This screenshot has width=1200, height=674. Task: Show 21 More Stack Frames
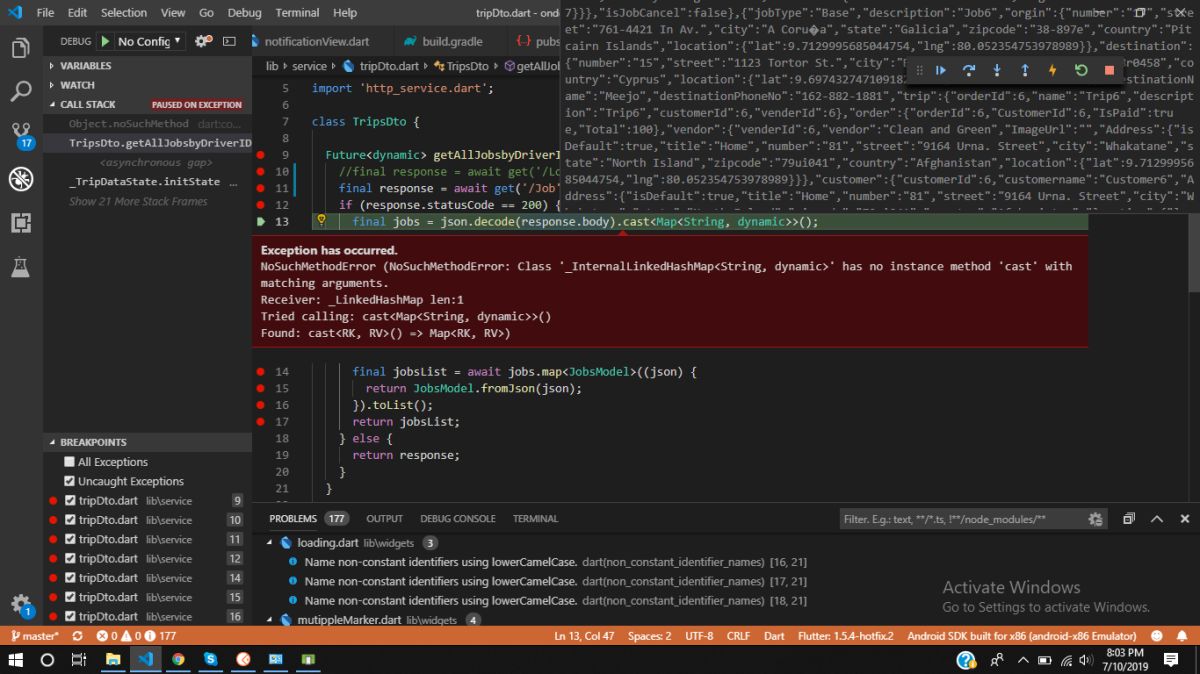point(138,201)
